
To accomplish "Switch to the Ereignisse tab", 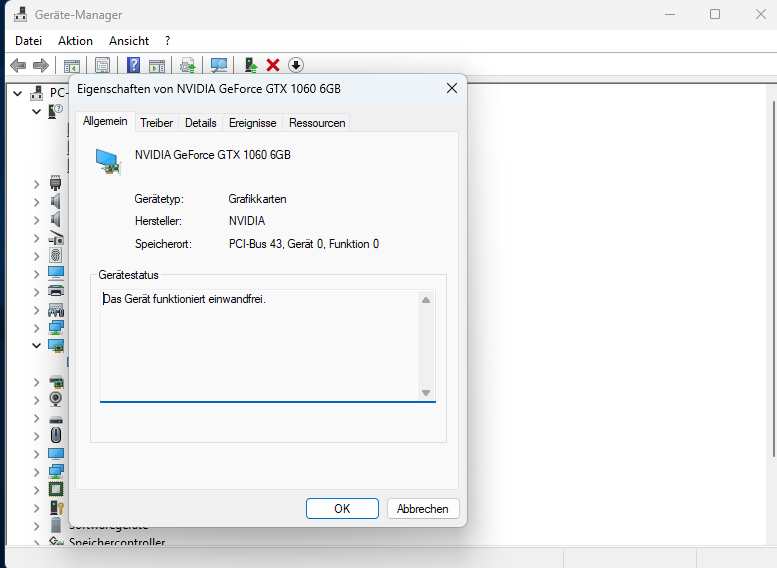I will [253, 123].
